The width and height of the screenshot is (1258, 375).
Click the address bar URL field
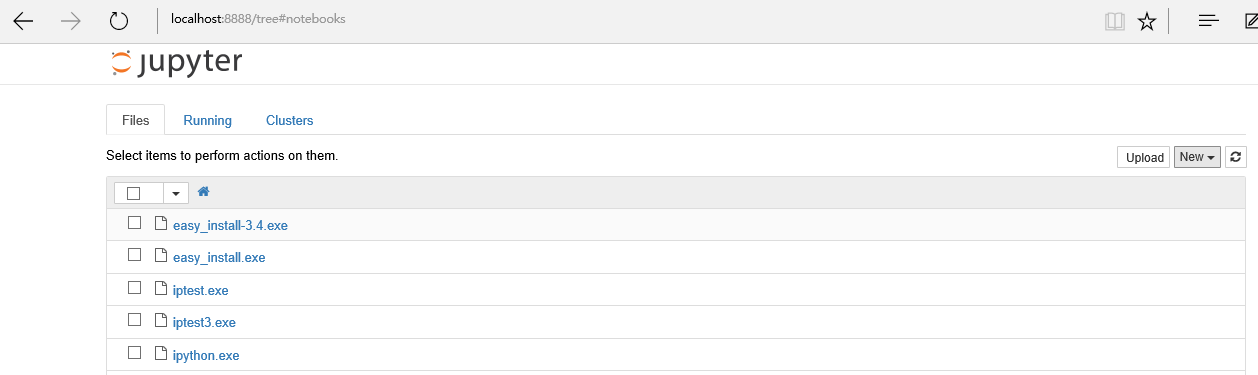[620, 20]
